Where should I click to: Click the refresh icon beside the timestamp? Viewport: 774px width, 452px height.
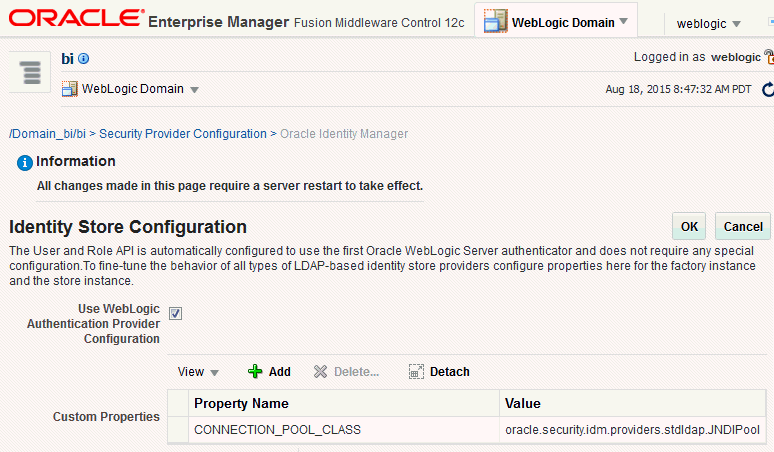(x=768, y=89)
